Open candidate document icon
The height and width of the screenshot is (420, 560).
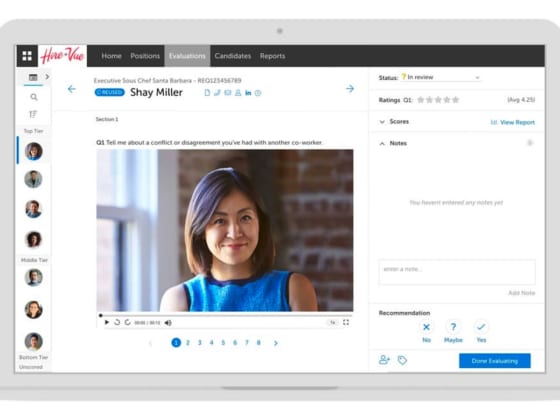[x=207, y=93]
